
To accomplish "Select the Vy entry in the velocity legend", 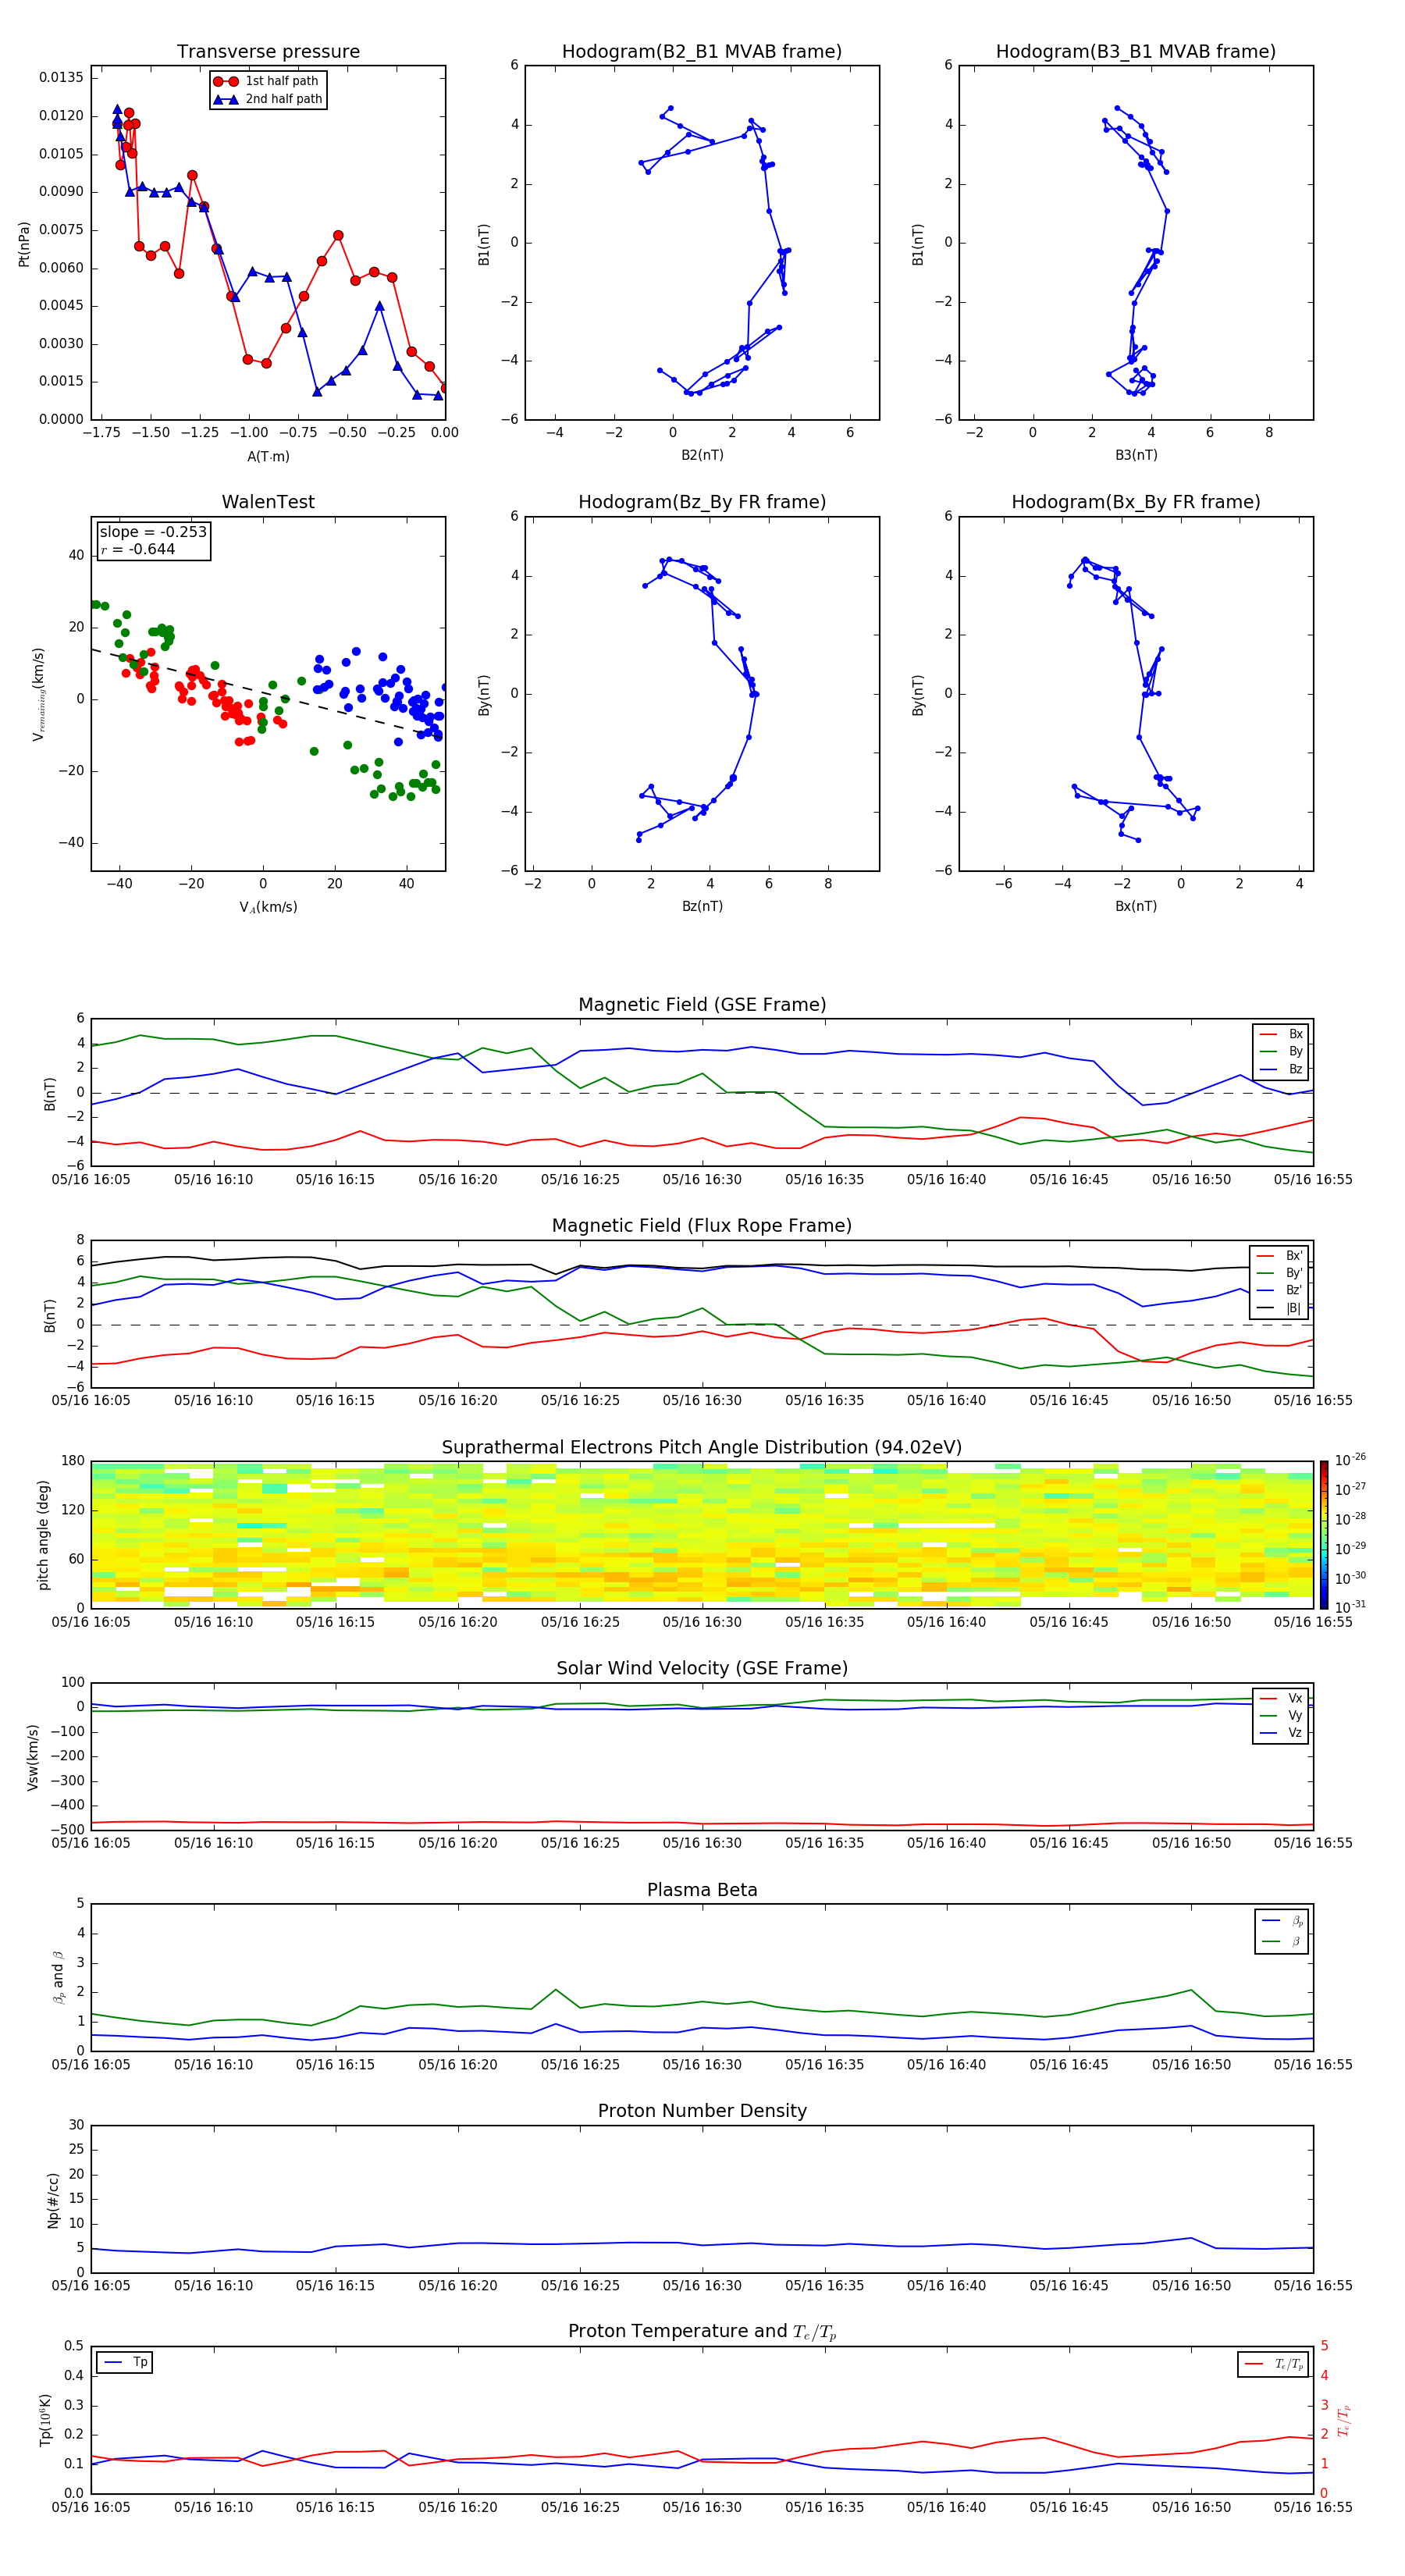I will [x=1281, y=1715].
